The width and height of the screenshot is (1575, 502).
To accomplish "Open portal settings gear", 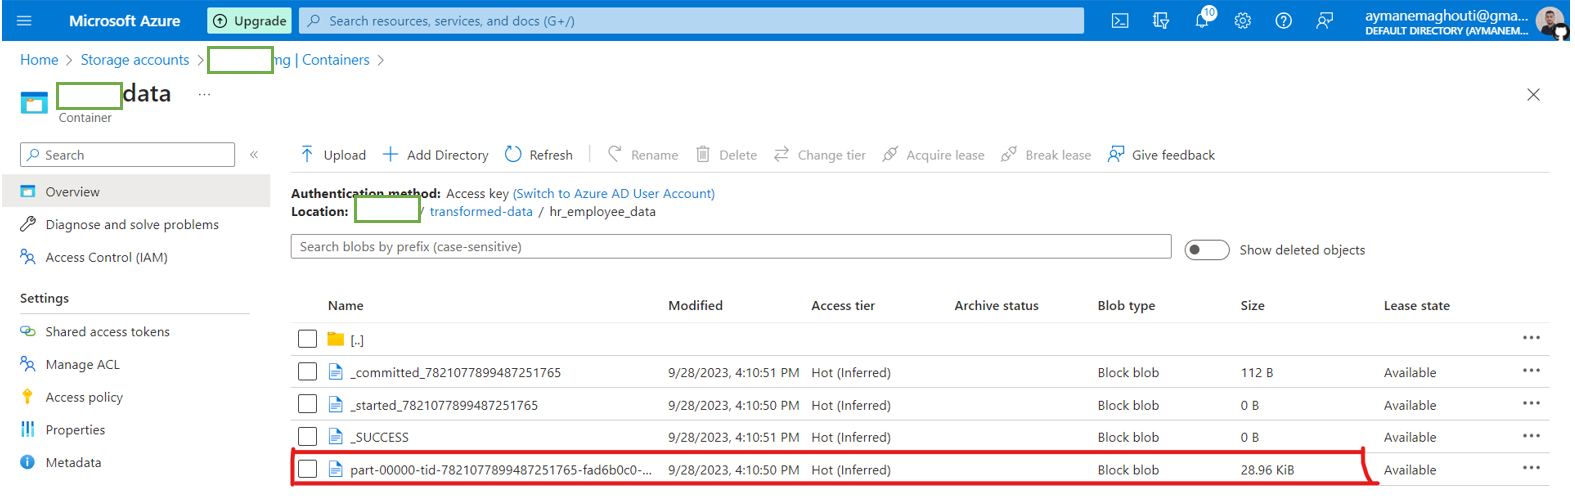I will [x=1242, y=21].
